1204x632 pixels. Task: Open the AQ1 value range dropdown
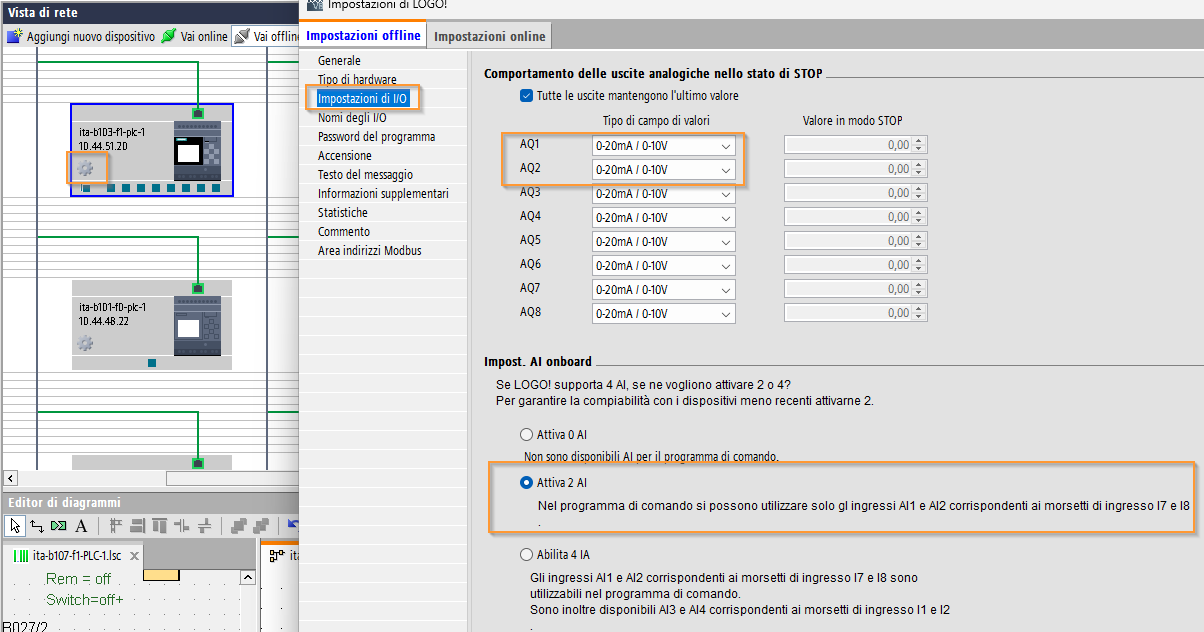[x=664, y=146]
